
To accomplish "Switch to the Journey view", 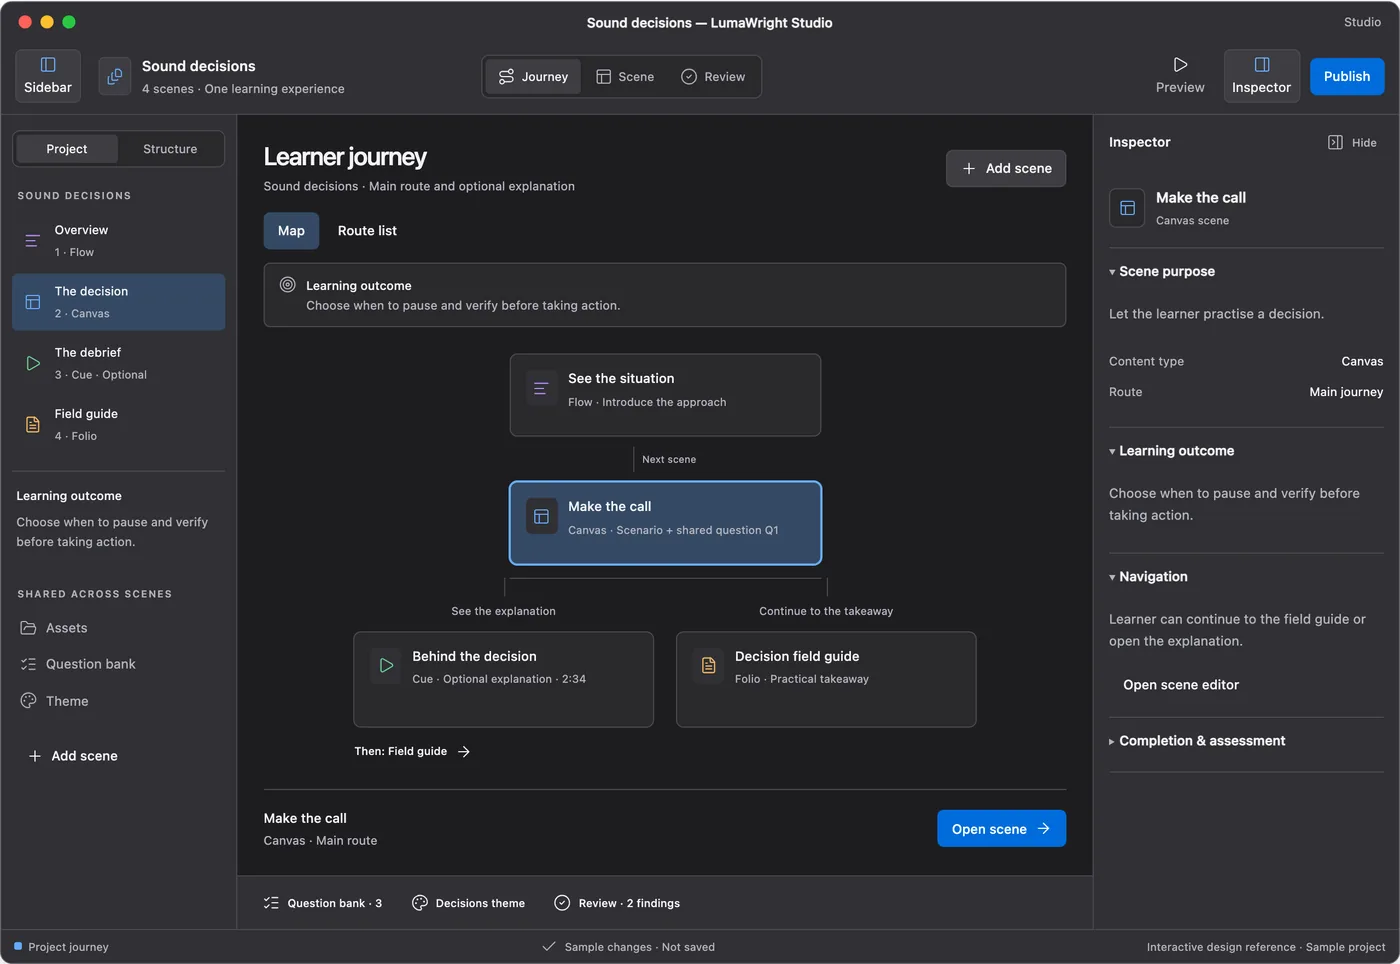I will (x=533, y=76).
